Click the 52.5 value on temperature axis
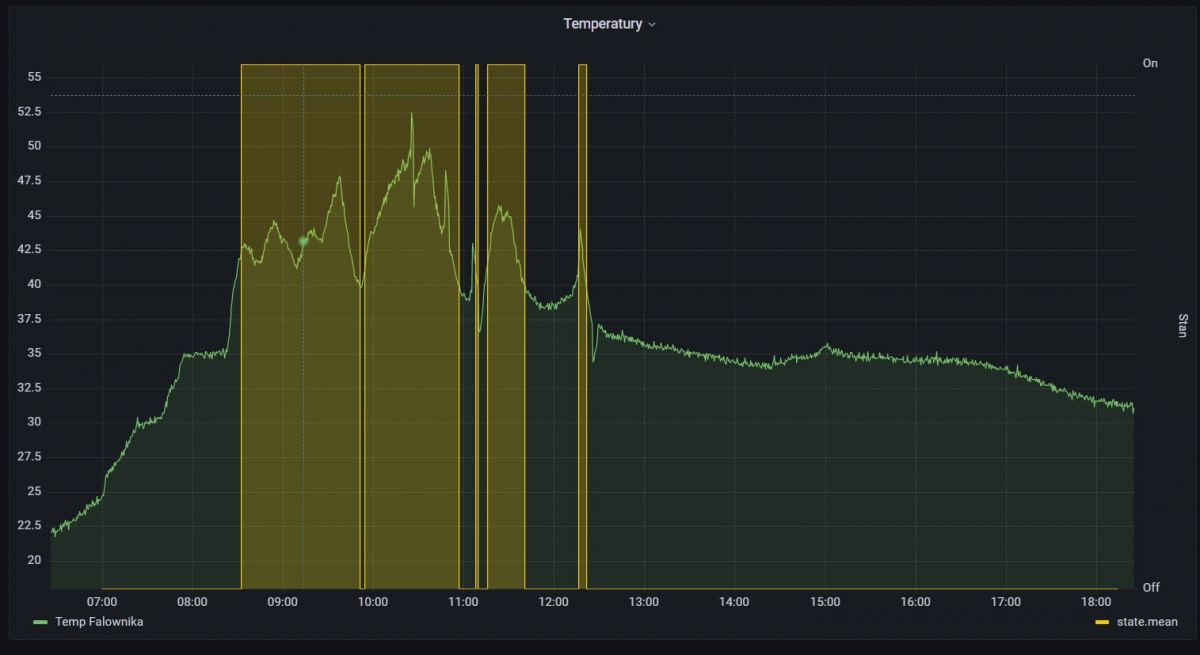This screenshot has height=655, width=1200. click(x=29, y=112)
